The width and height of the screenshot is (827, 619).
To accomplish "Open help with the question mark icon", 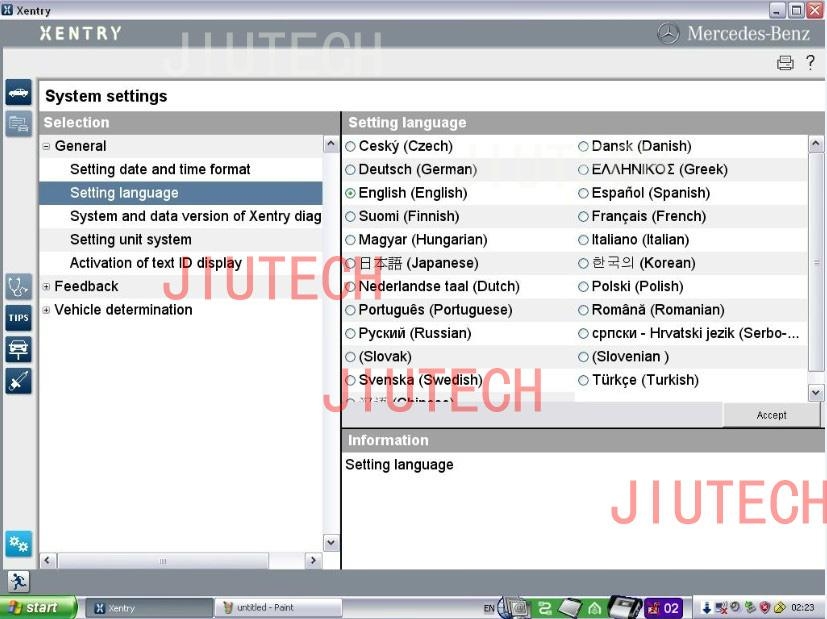I will (x=811, y=62).
